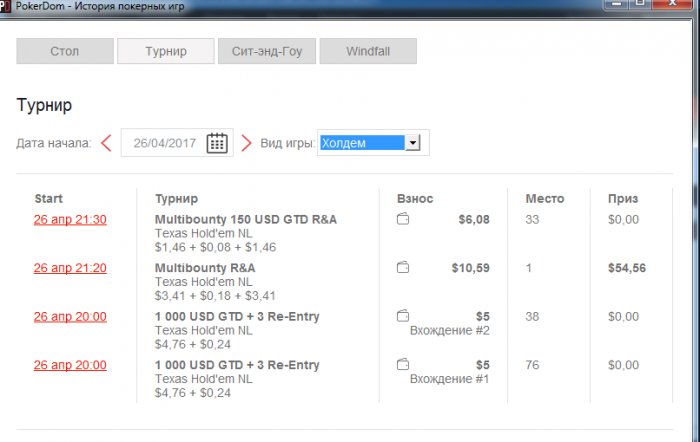Switch to the Сит-энд-Гоу tab
Image resolution: width=700 pixels, height=442 pixels.
click(x=267, y=51)
